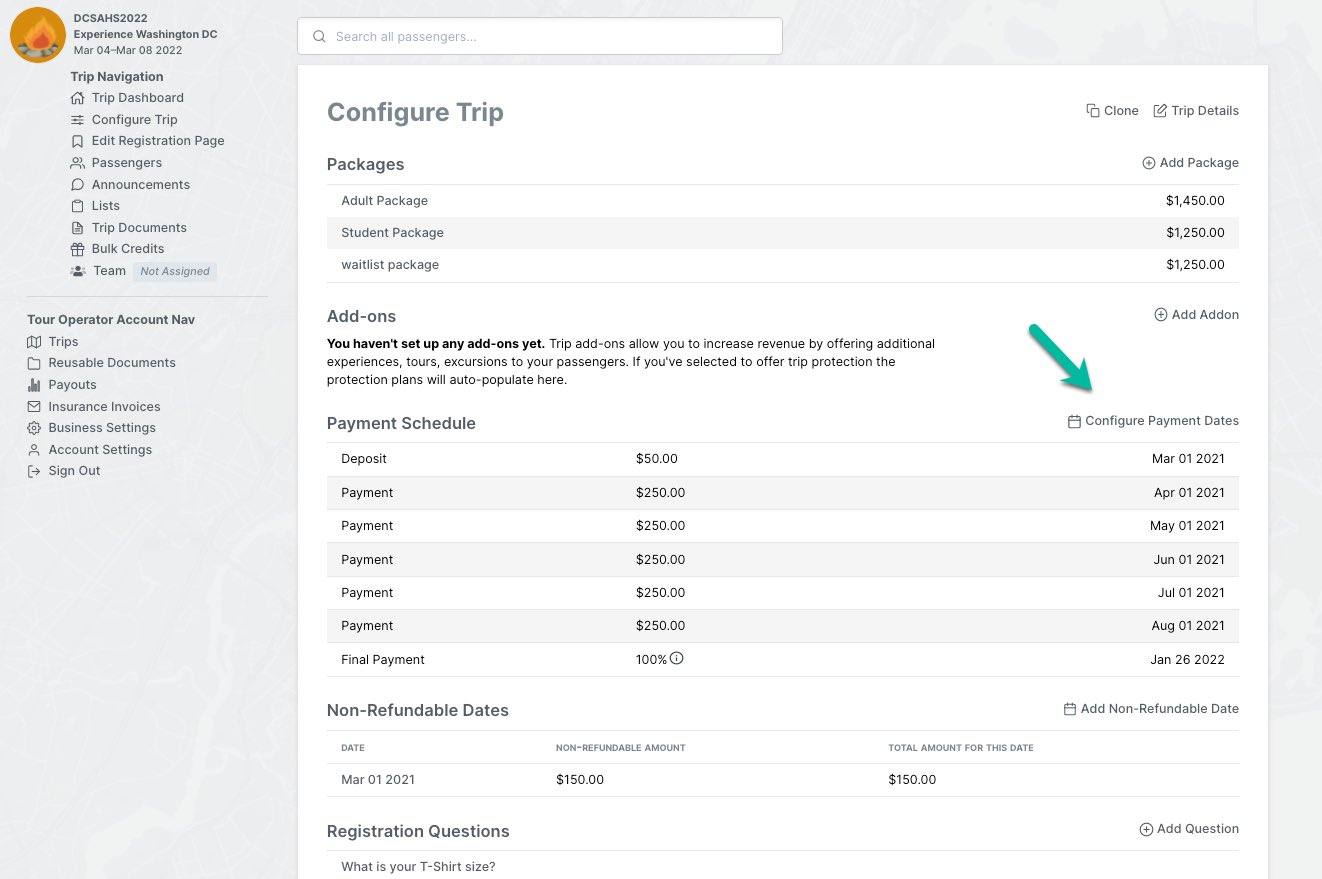Click the Jun 01 2021 payment date
The height and width of the screenshot is (879, 1322).
click(x=1189, y=560)
